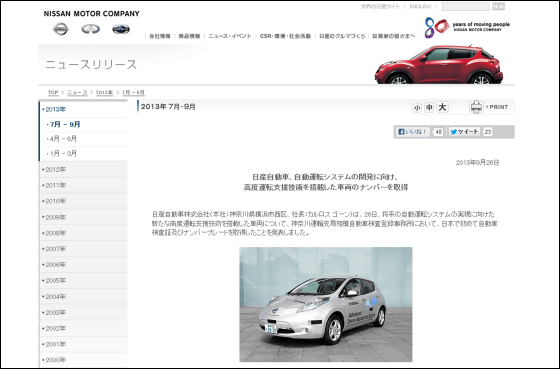The height and width of the screenshot is (369, 560).
Task: Open the 世界の日産サイト link
Action: pyautogui.click(x=380, y=6)
